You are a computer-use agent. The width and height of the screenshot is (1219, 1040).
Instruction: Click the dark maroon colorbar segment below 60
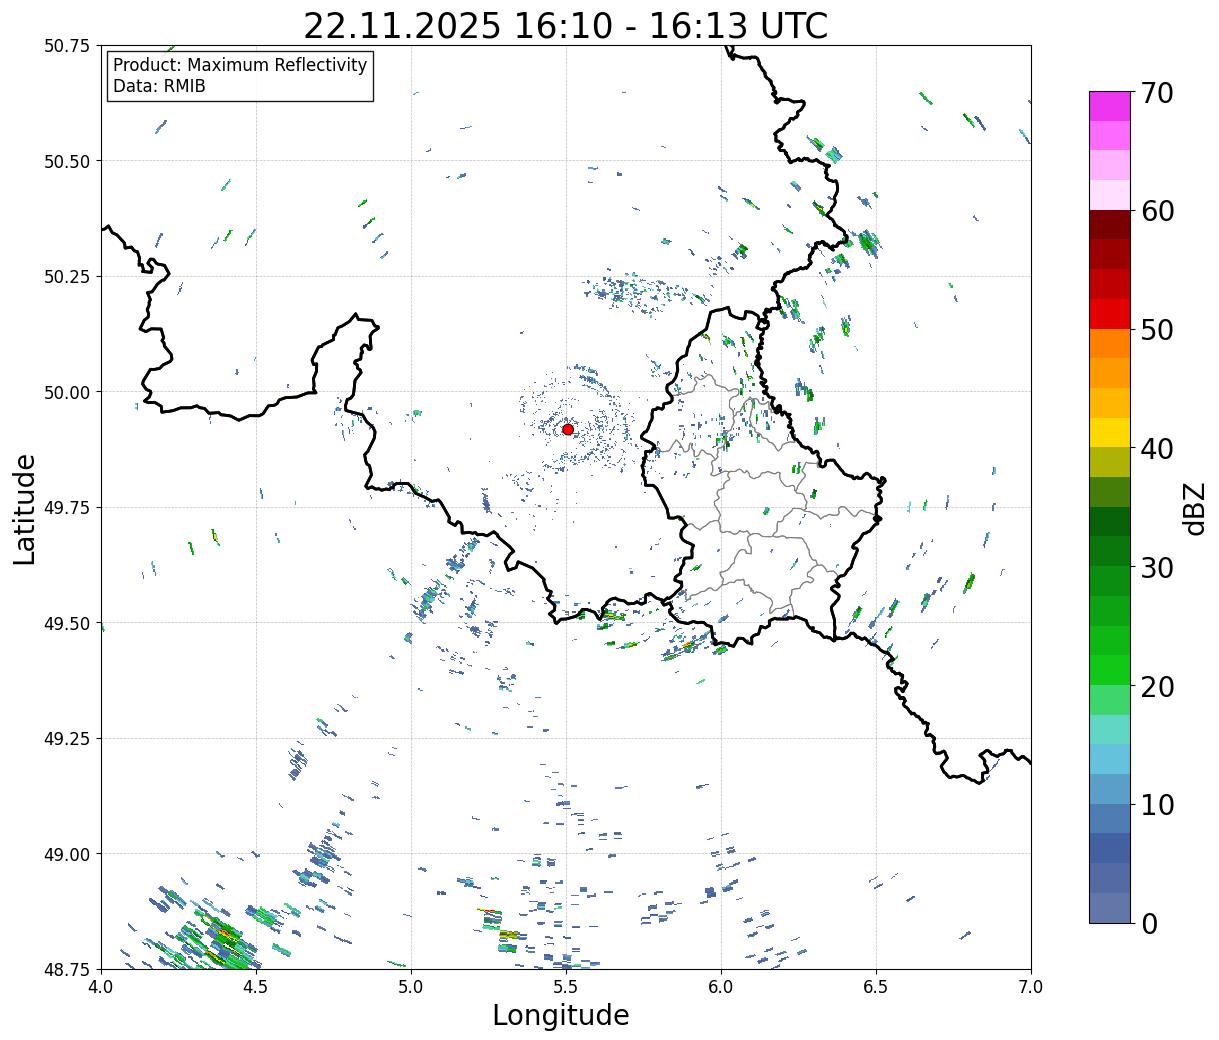point(1110,225)
